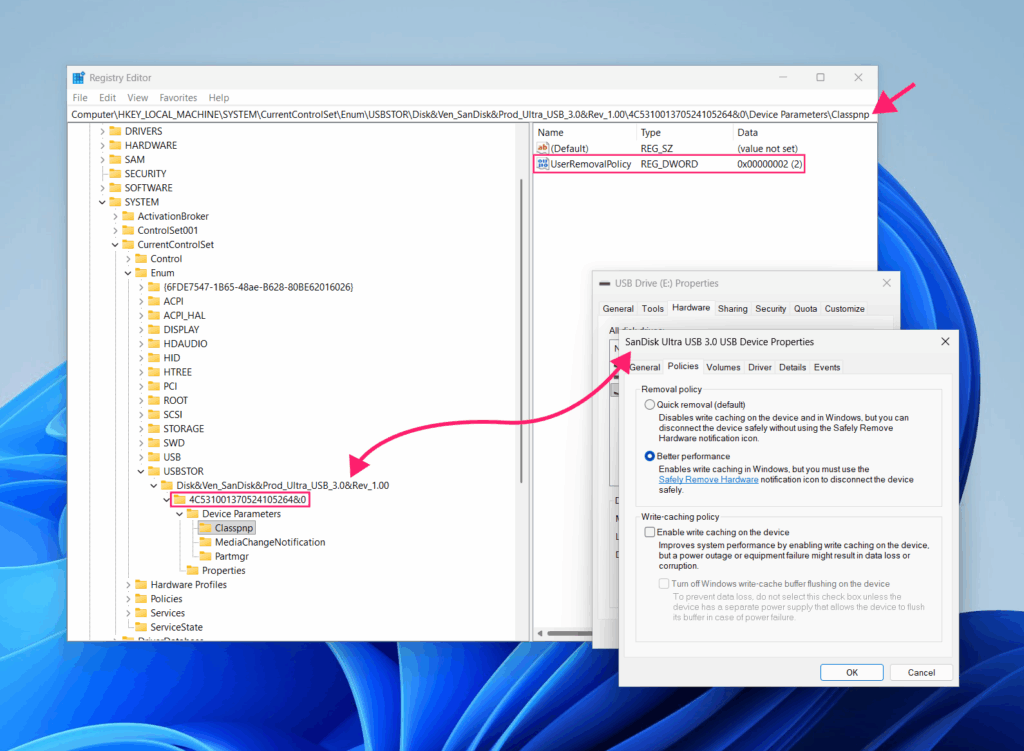The height and width of the screenshot is (751, 1024).
Task: Select the ControlSet001 folder icon
Action: coord(128,230)
